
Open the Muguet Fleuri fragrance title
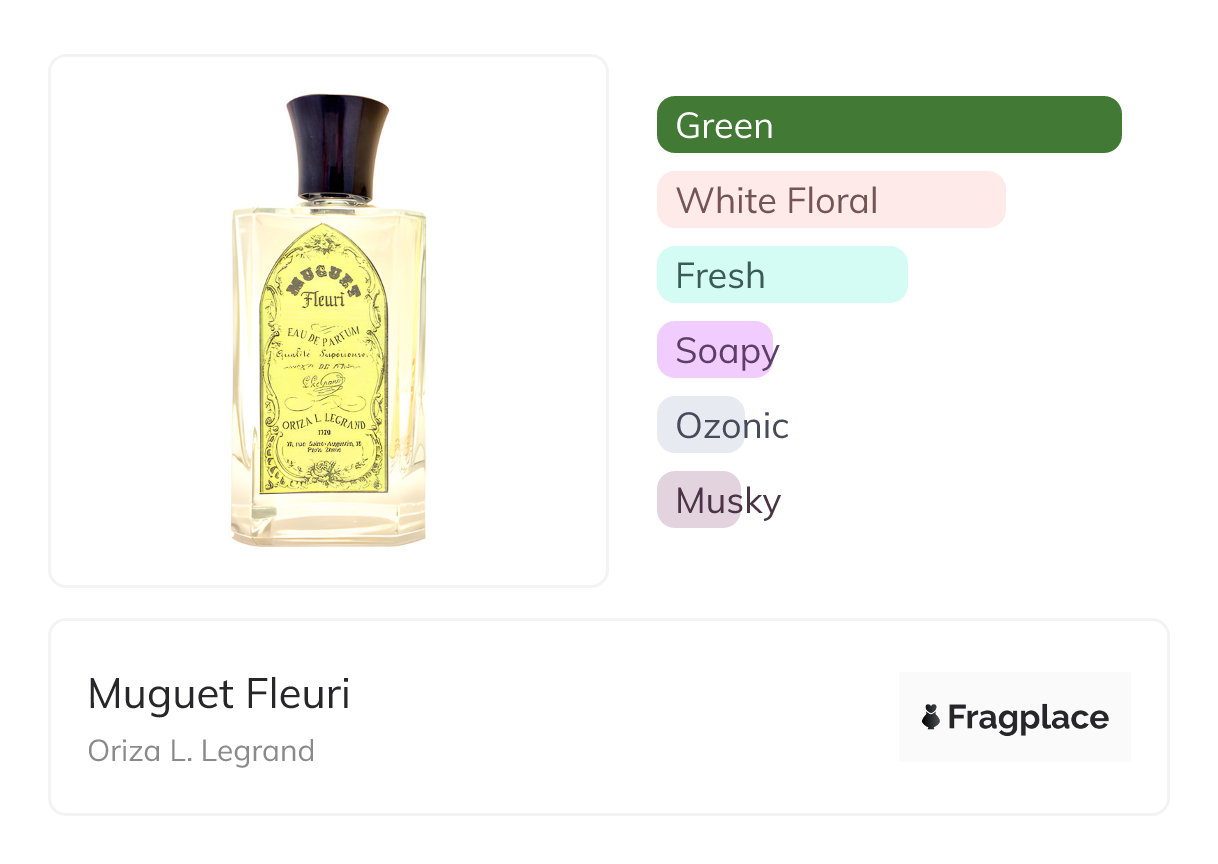point(219,694)
